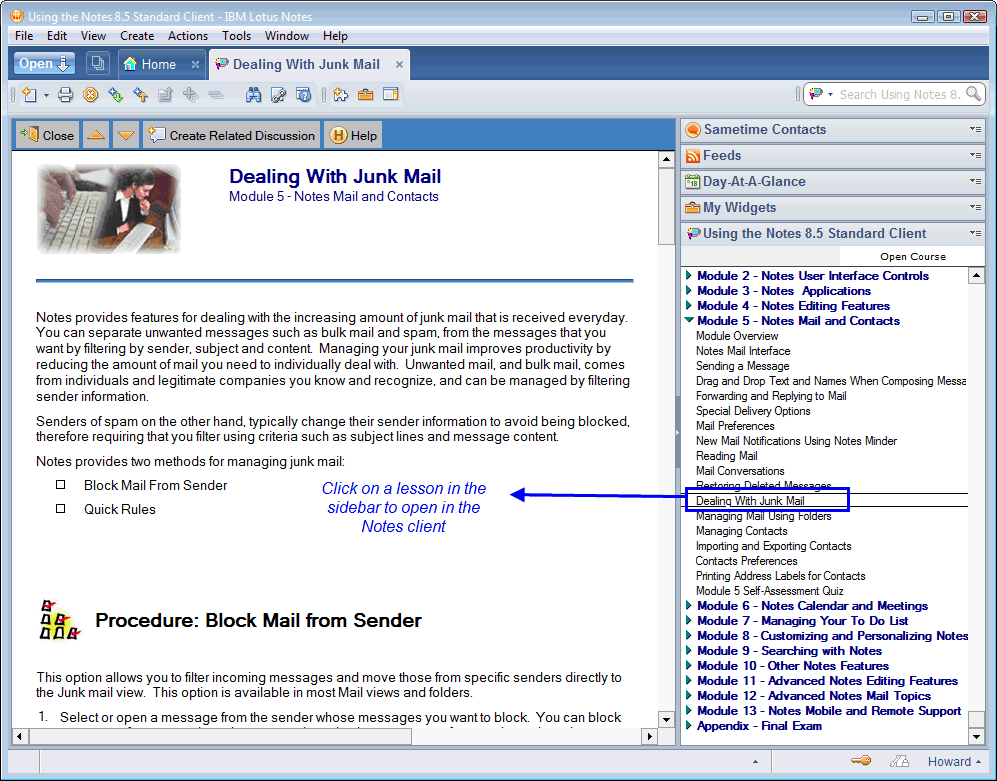Click the Configure component panel icon
Viewport: 997px width, 781px height.
(390, 95)
